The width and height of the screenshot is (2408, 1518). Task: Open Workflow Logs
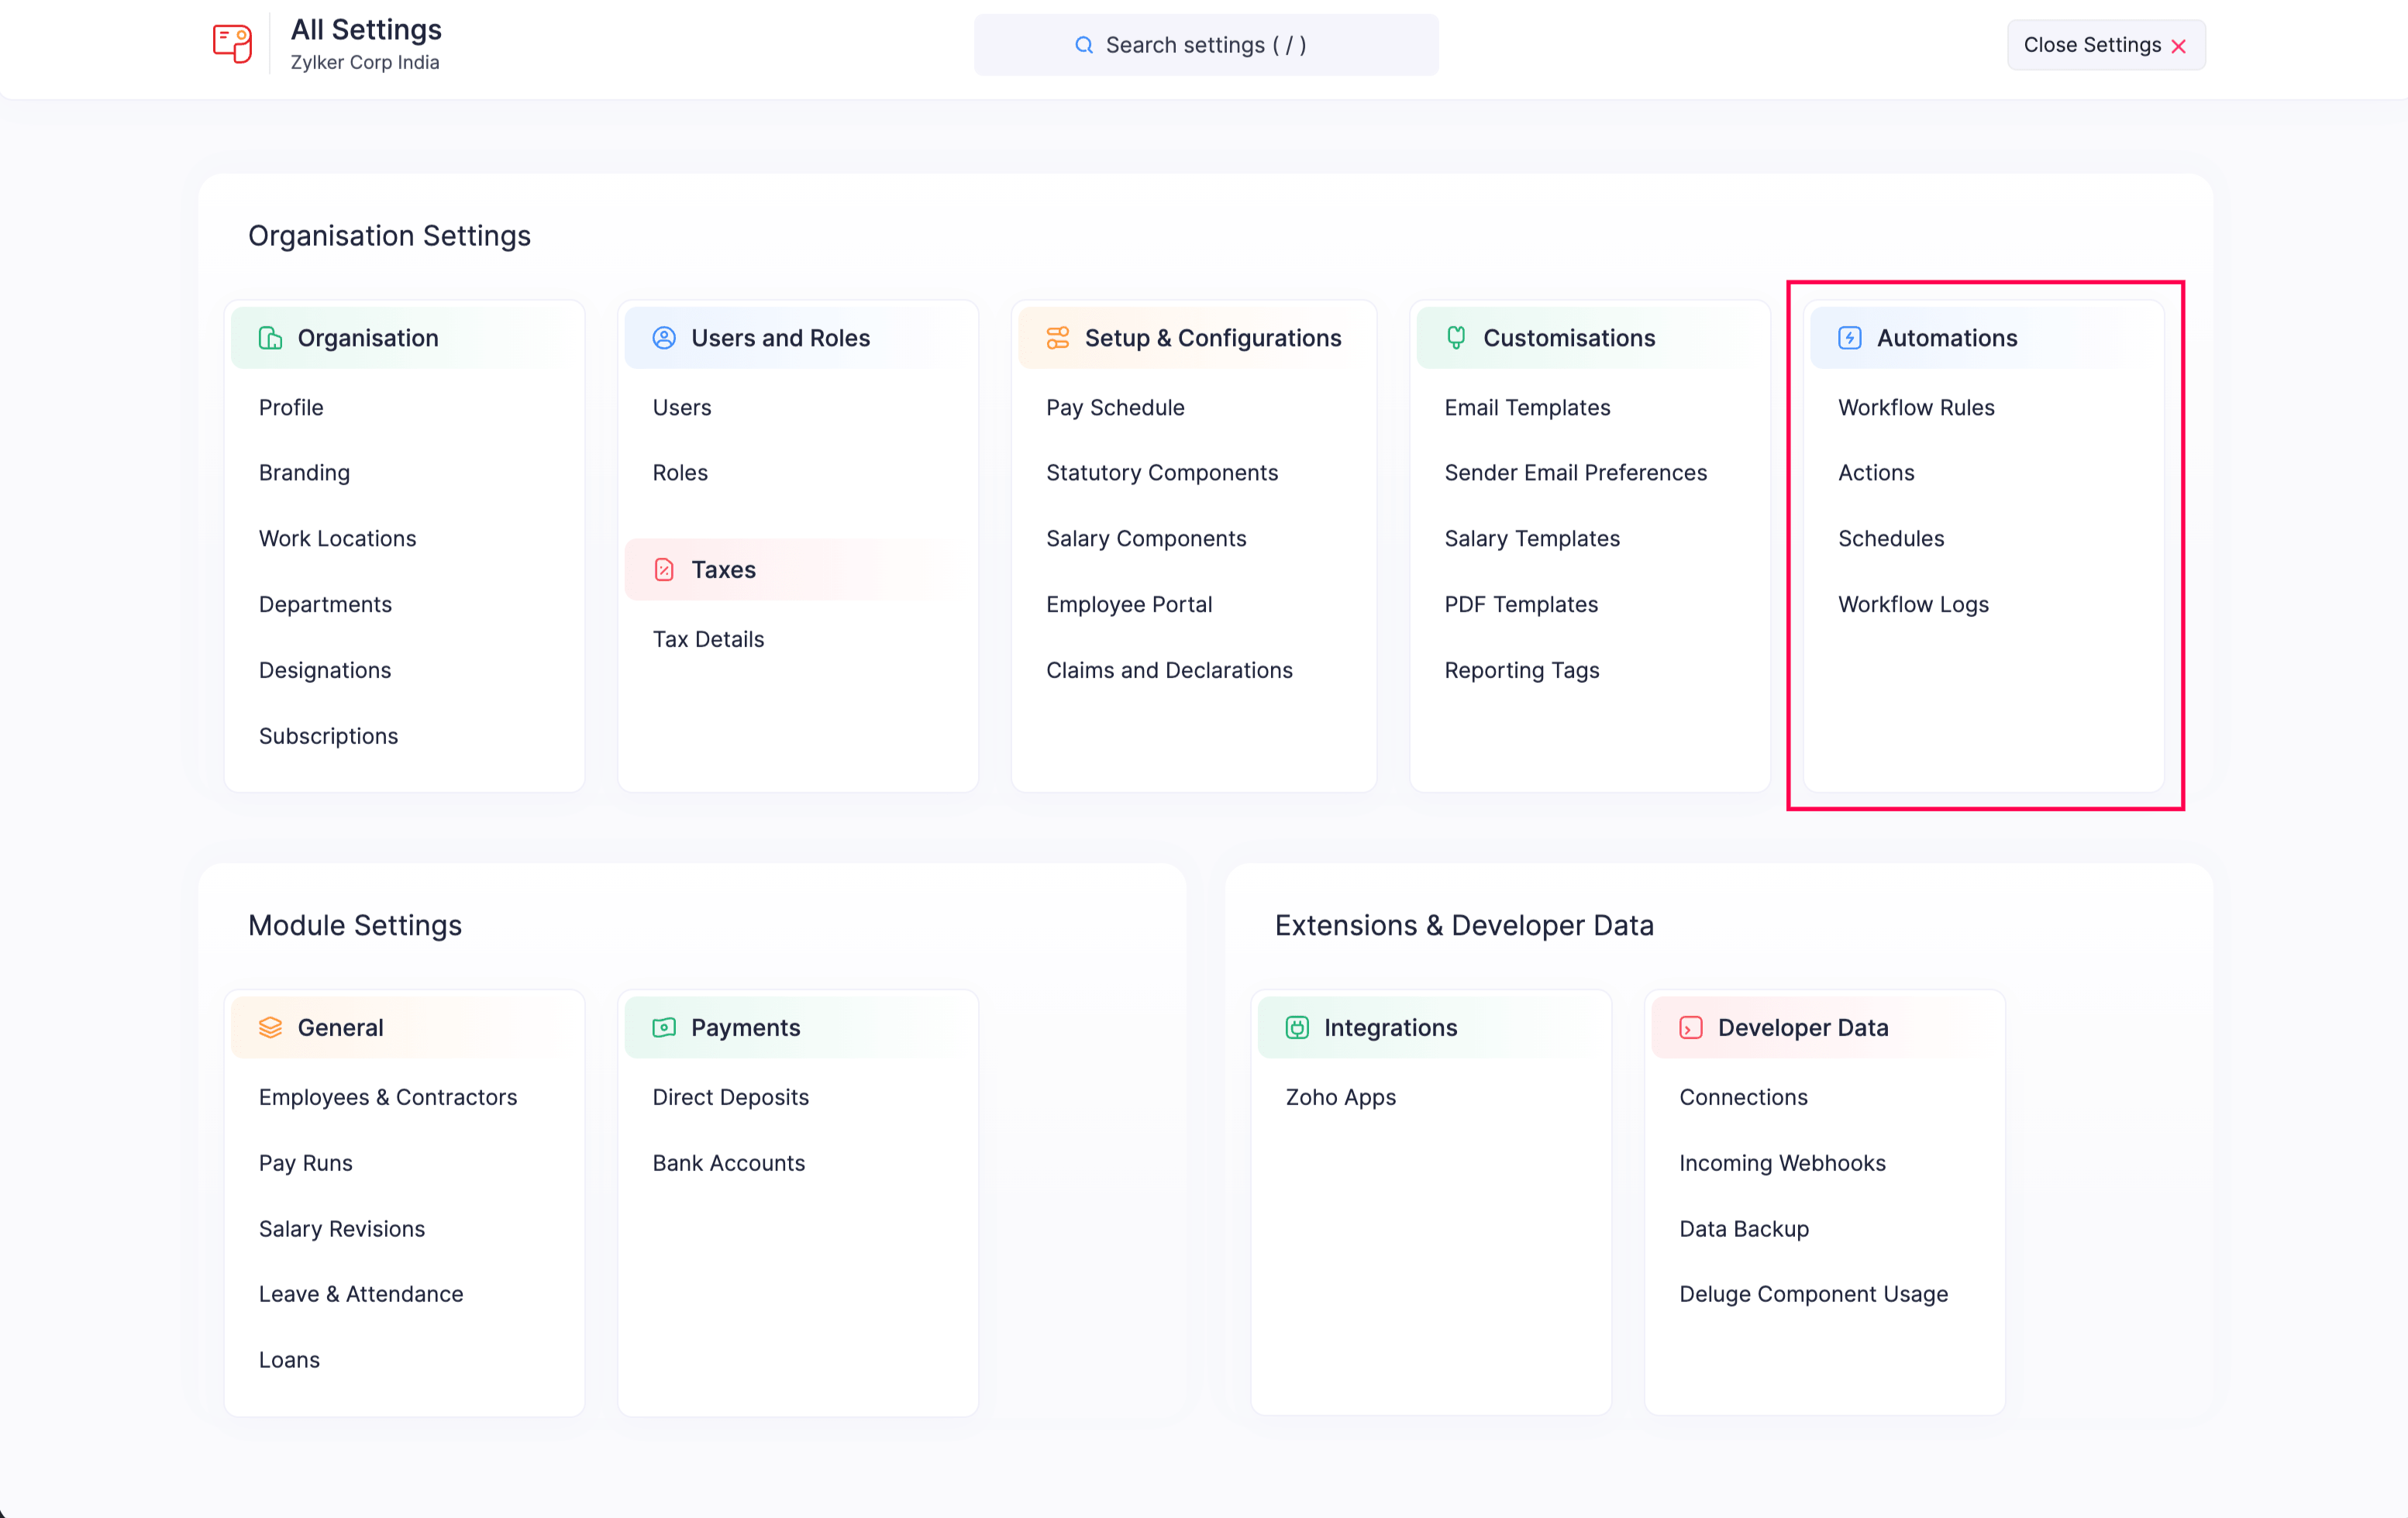pyautogui.click(x=1913, y=605)
